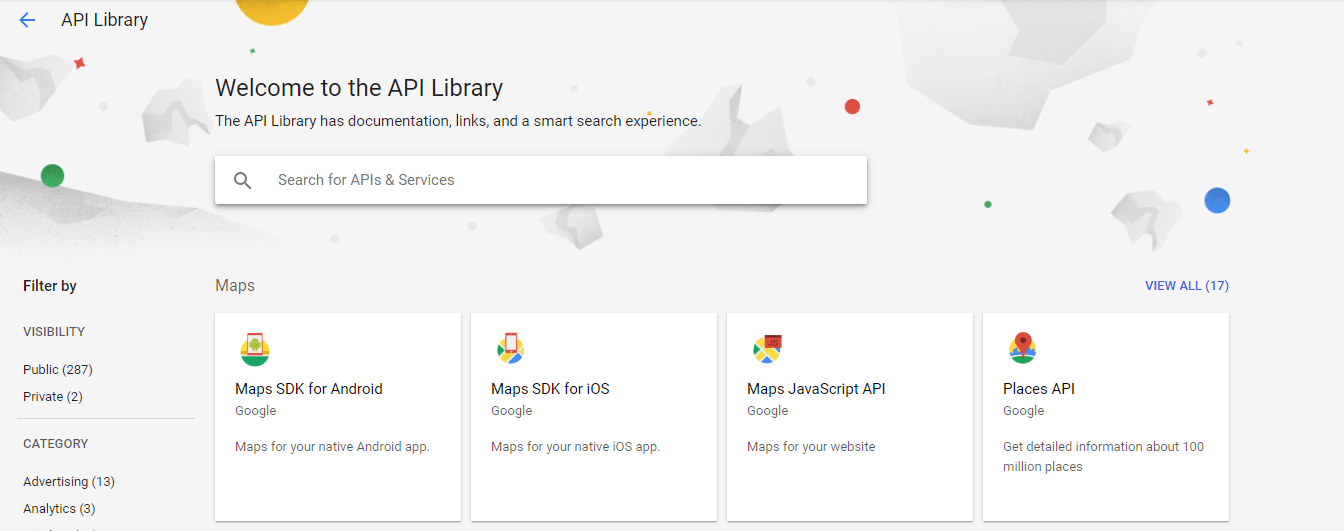Click 'Maps for your native iOS app' description
The height and width of the screenshot is (531, 1344).
[575, 447]
